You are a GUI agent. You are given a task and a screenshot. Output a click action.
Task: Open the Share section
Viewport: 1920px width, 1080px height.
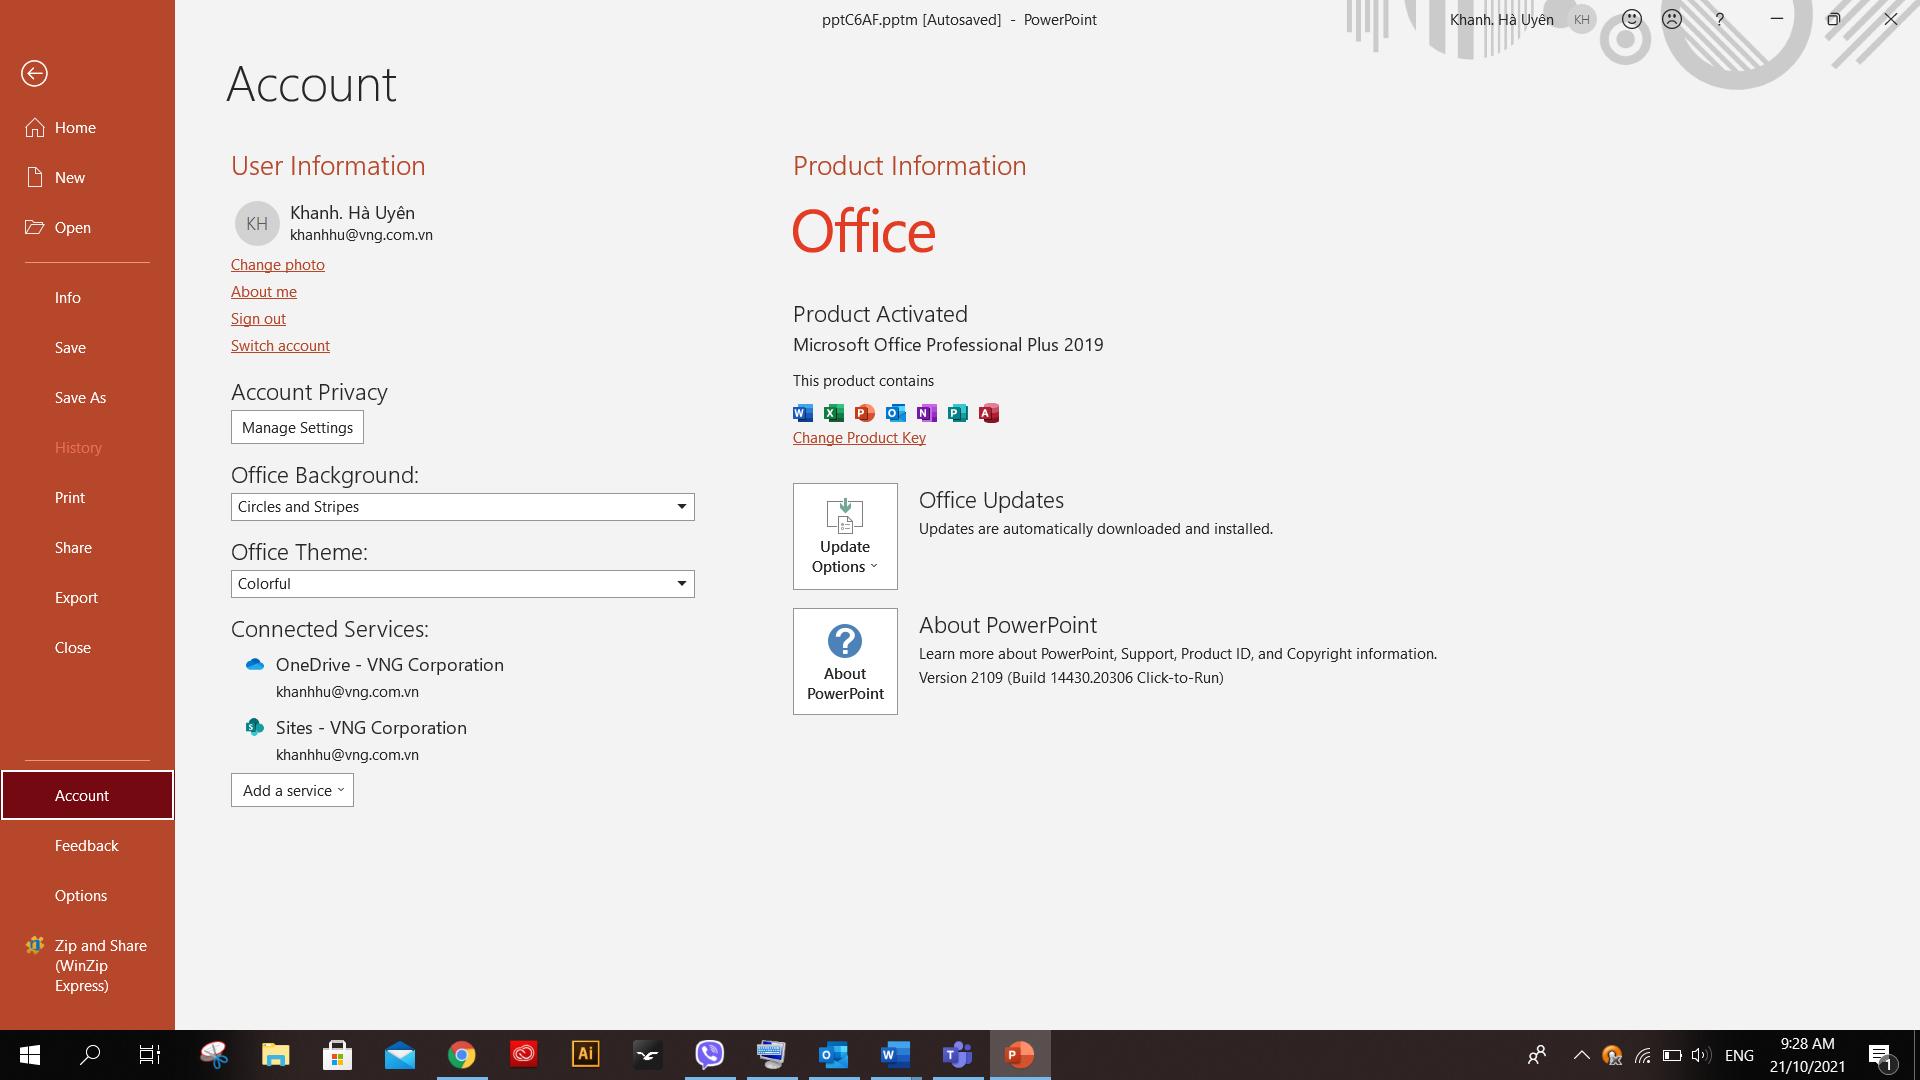tap(87, 547)
